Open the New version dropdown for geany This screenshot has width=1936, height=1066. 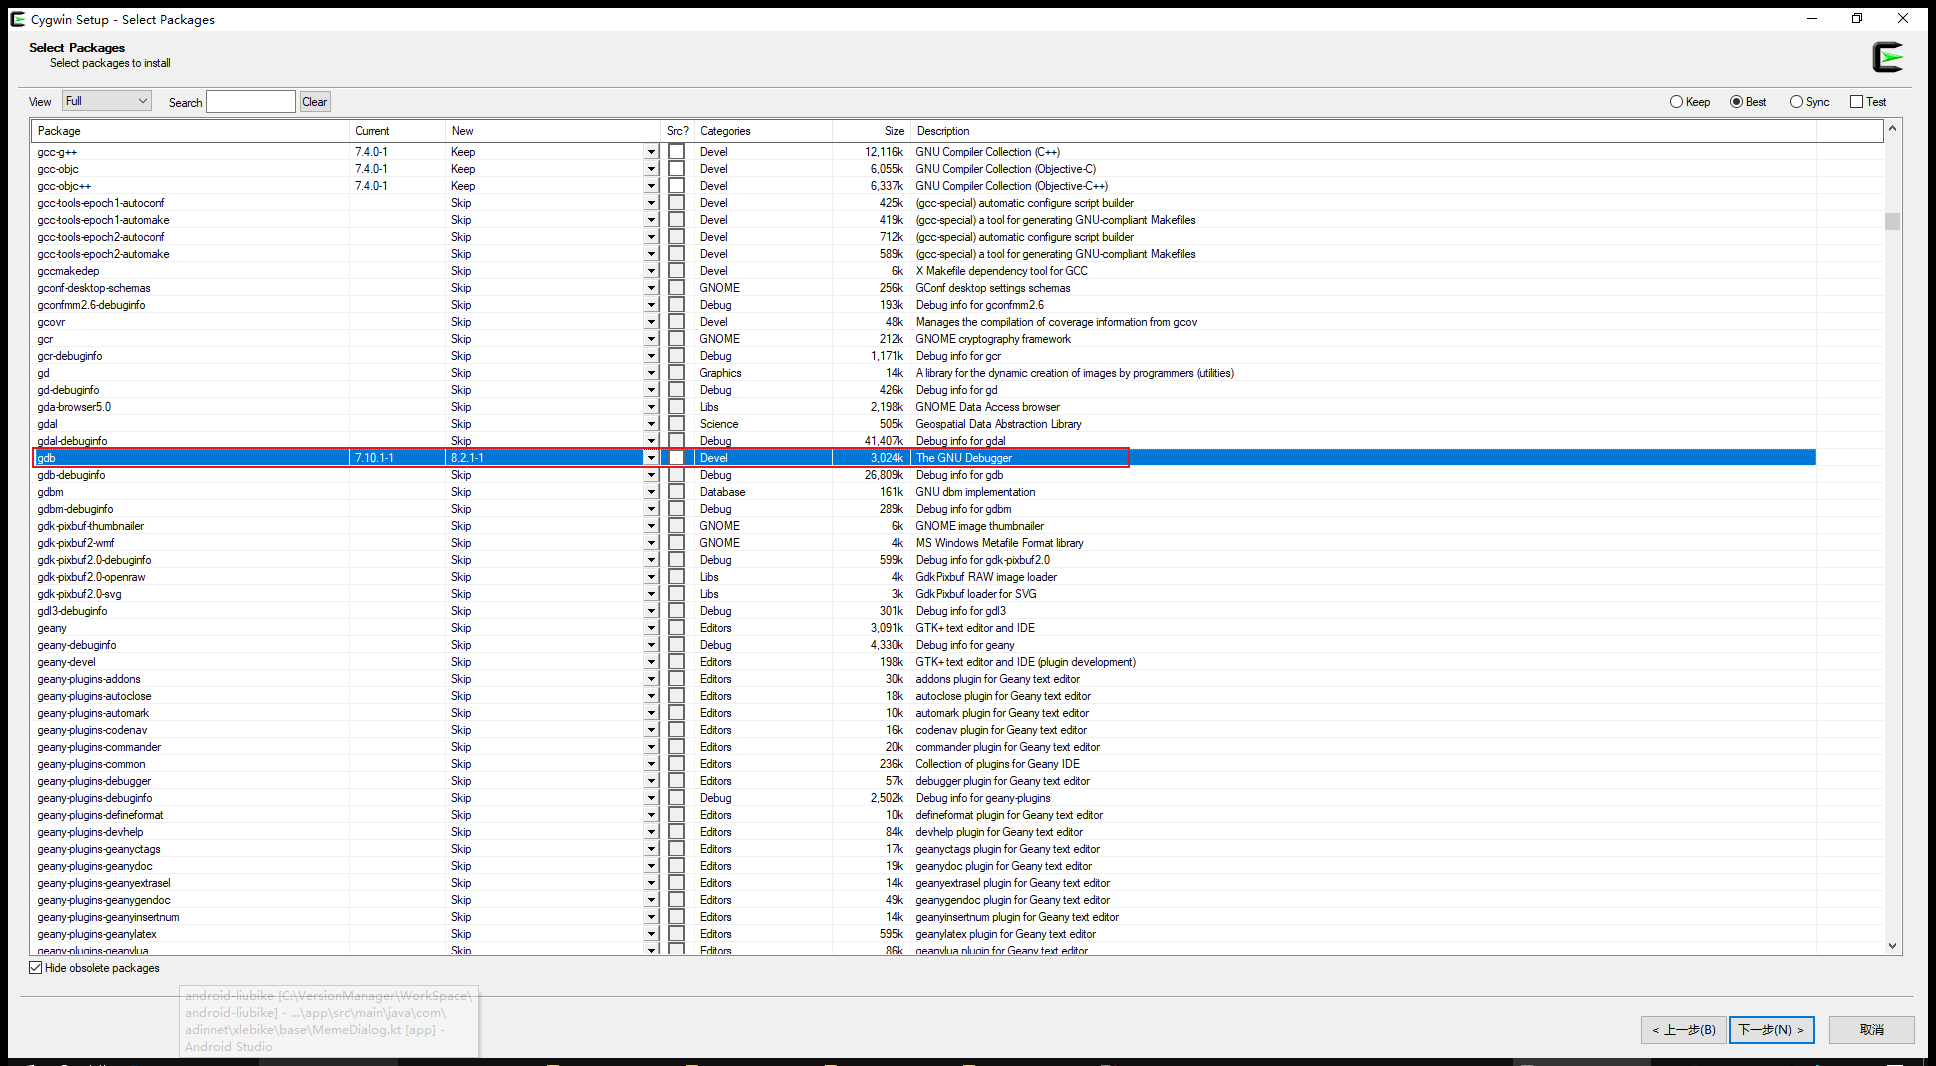[651, 628]
